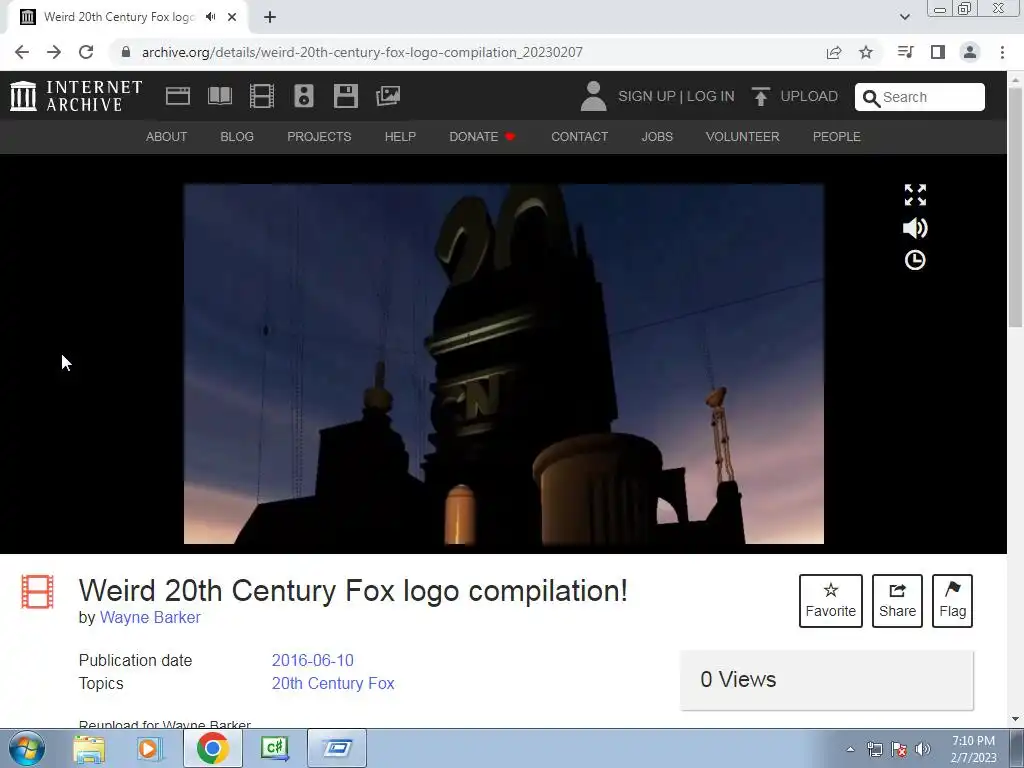Click the 0 Views stats box
Screen dimensions: 1024x768
point(827,680)
